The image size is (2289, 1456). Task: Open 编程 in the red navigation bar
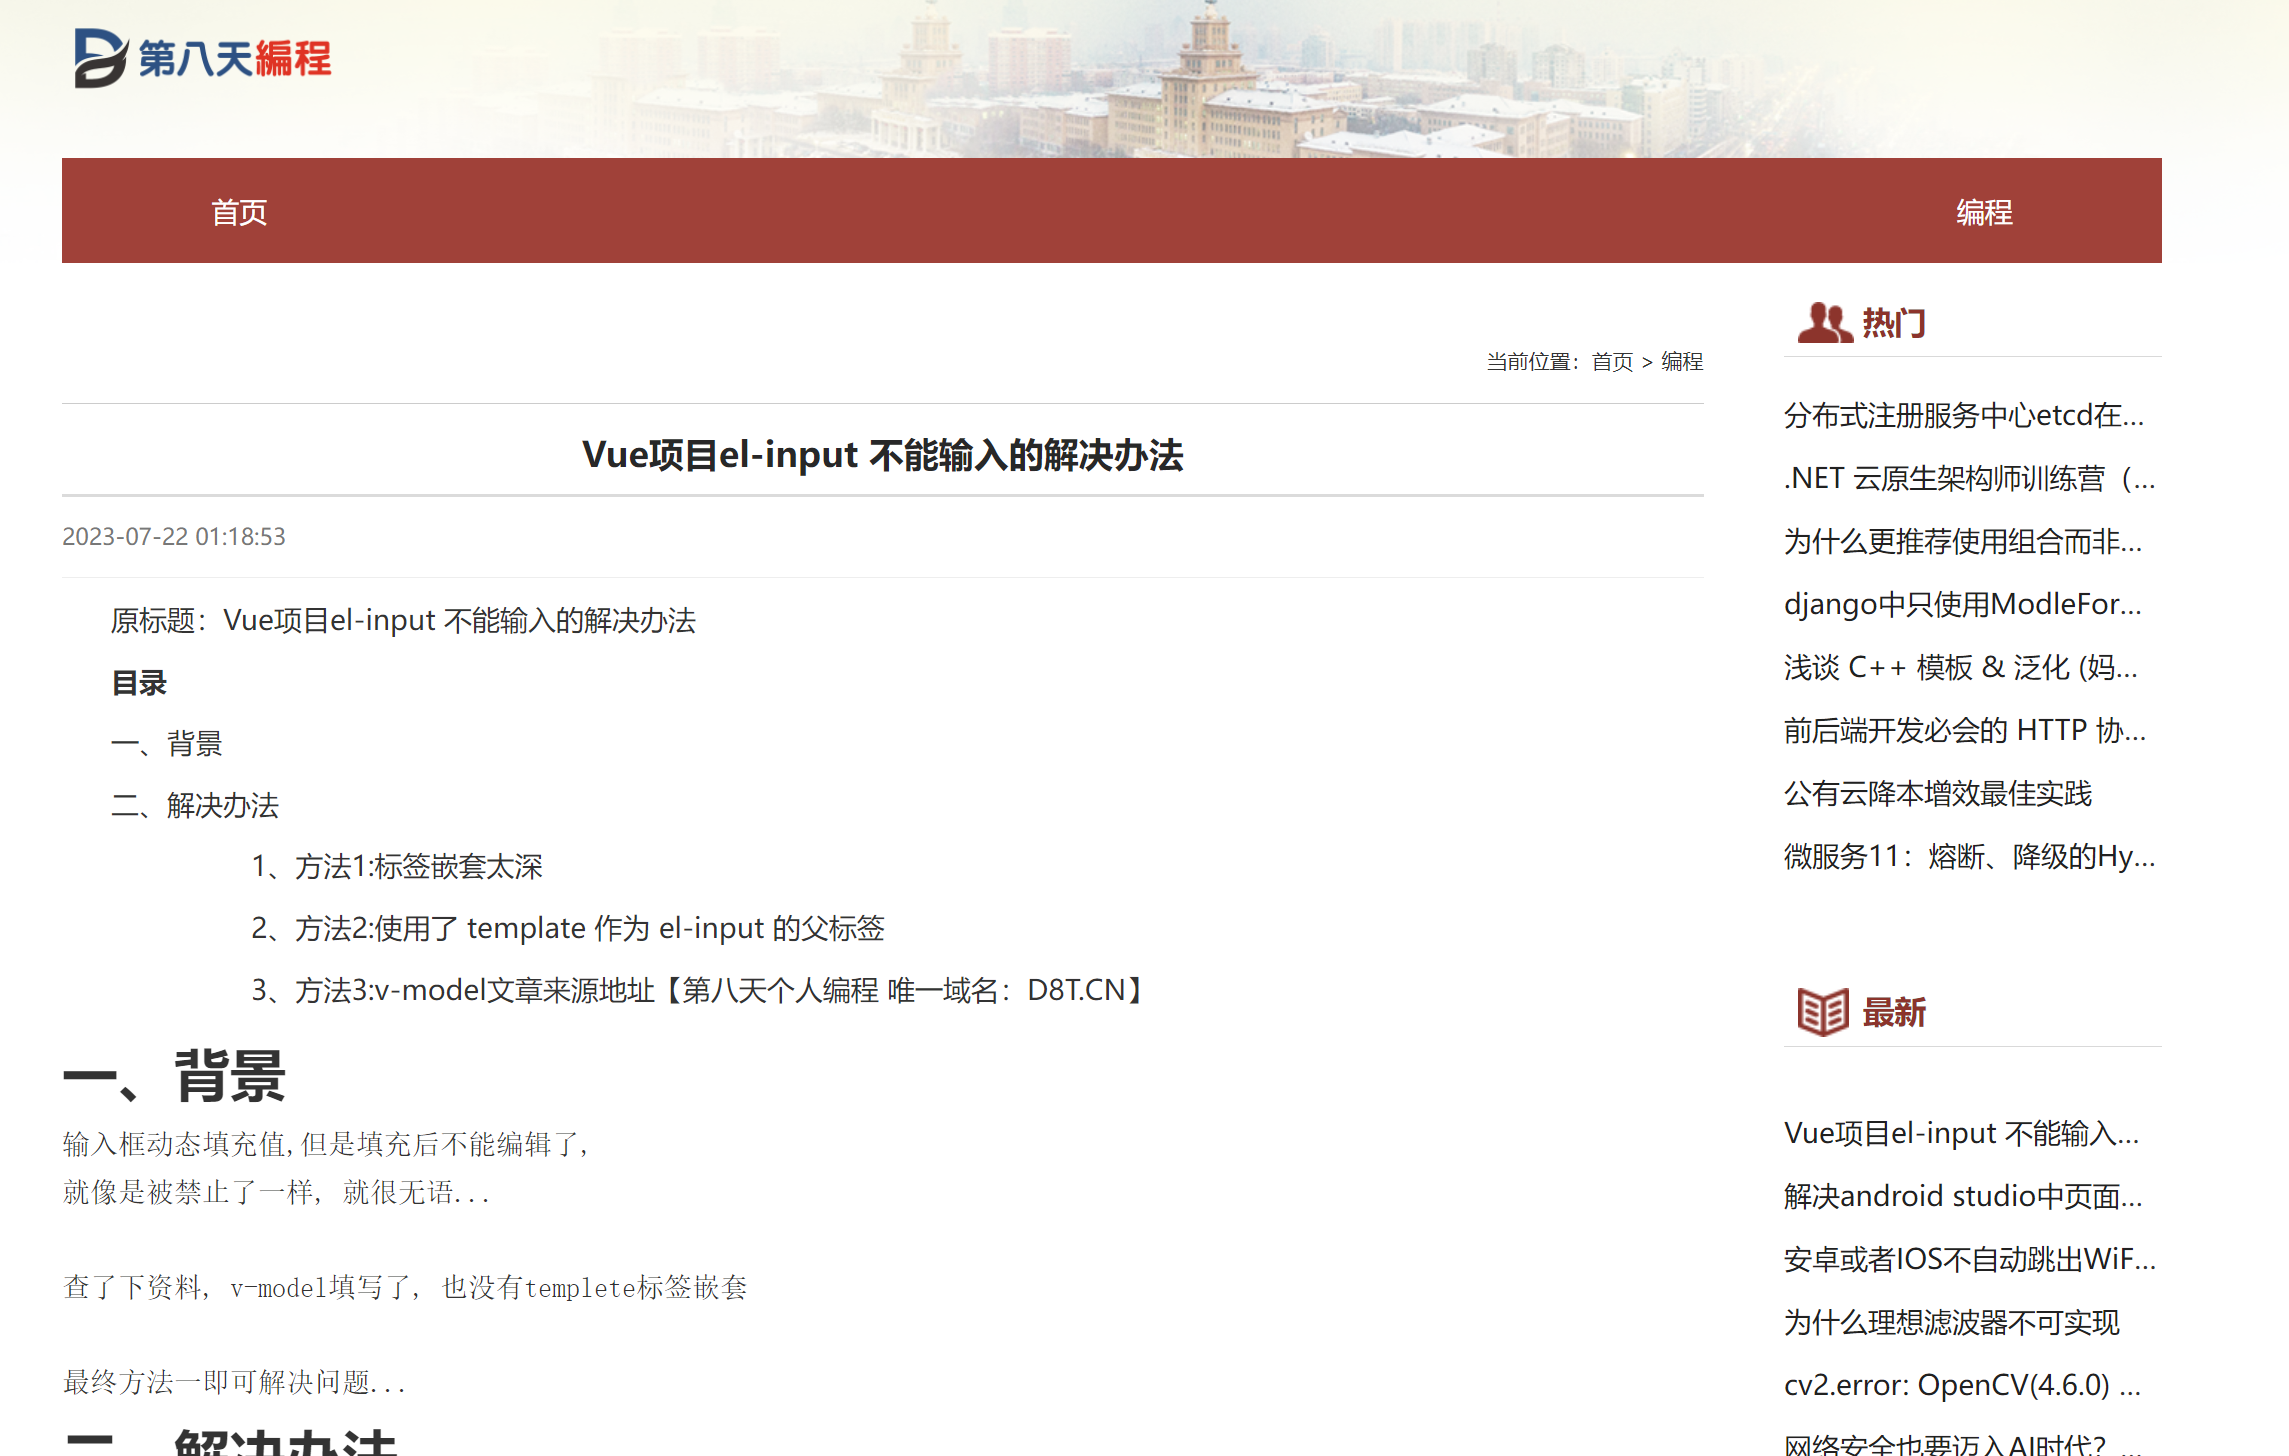[1984, 212]
